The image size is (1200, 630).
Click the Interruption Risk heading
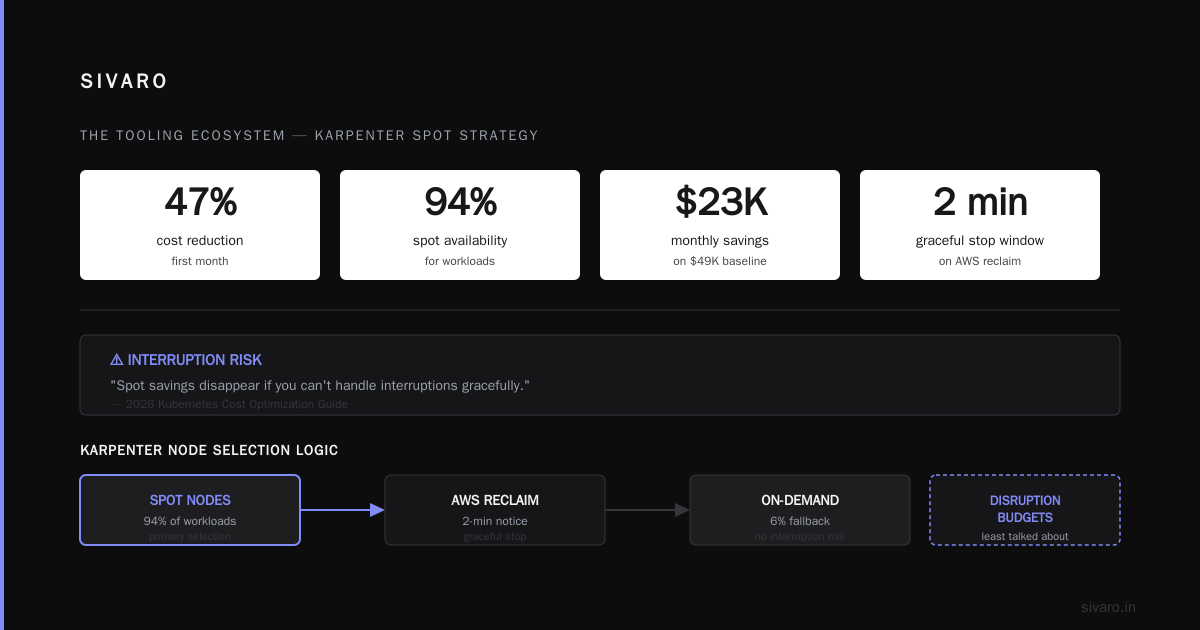195,360
